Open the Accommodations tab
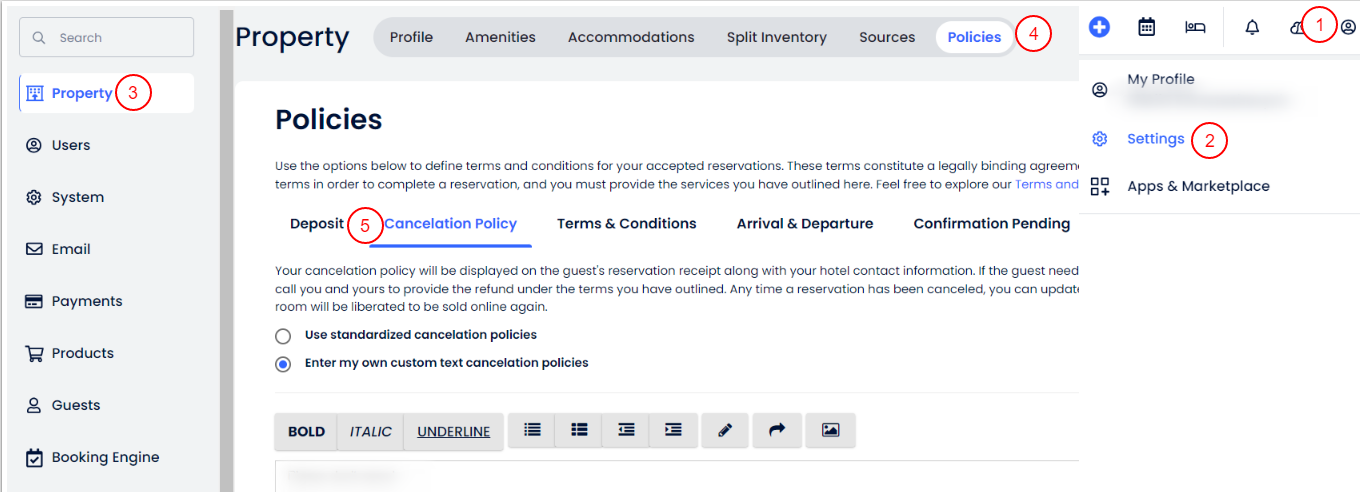This screenshot has height=492, width=1360. (x=631, y=37)
